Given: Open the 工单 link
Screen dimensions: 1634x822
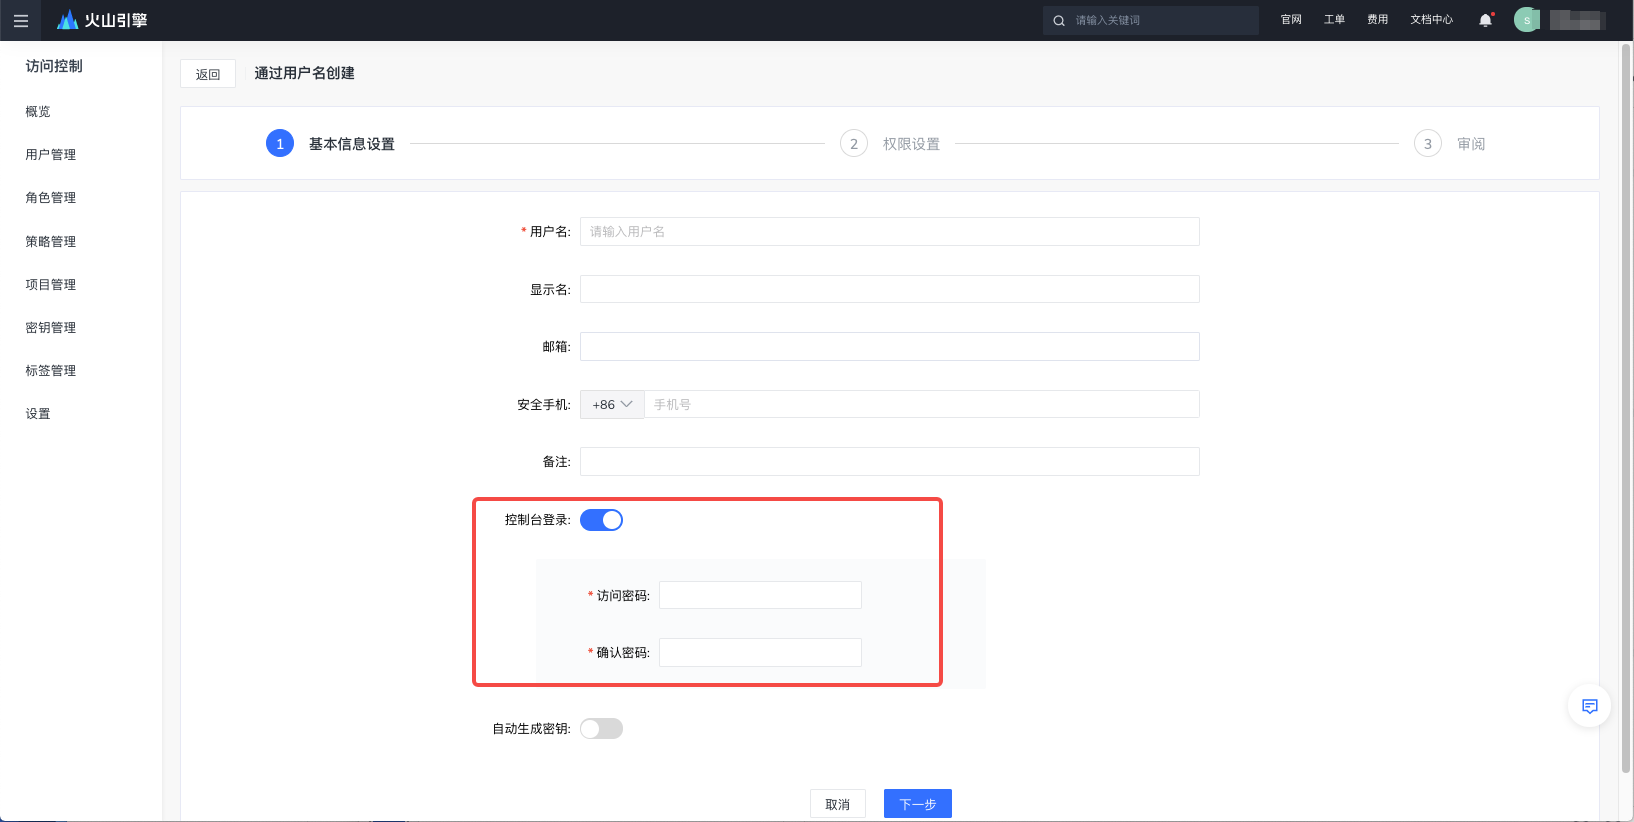Looking at the screenshot, I should [1334, 20].
